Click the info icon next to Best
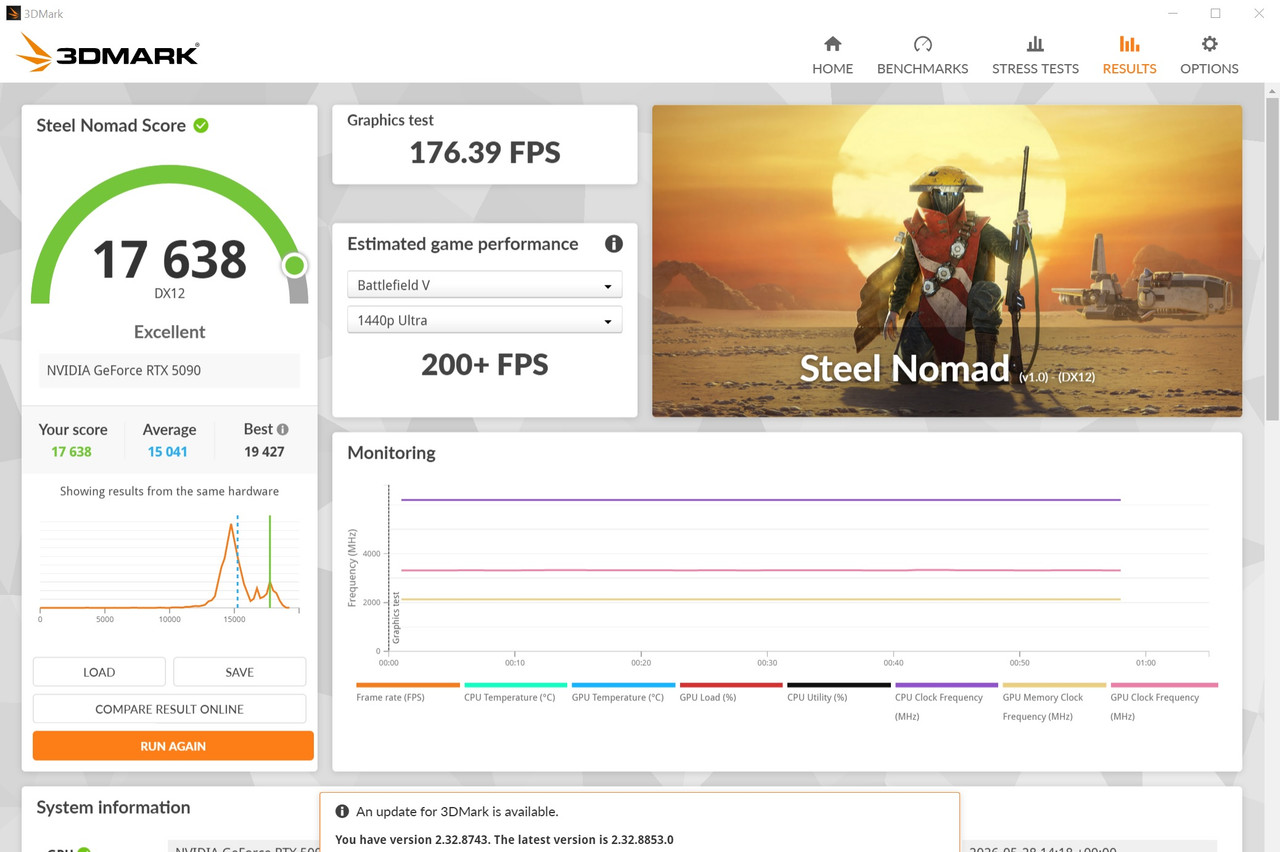 point(283,429)
